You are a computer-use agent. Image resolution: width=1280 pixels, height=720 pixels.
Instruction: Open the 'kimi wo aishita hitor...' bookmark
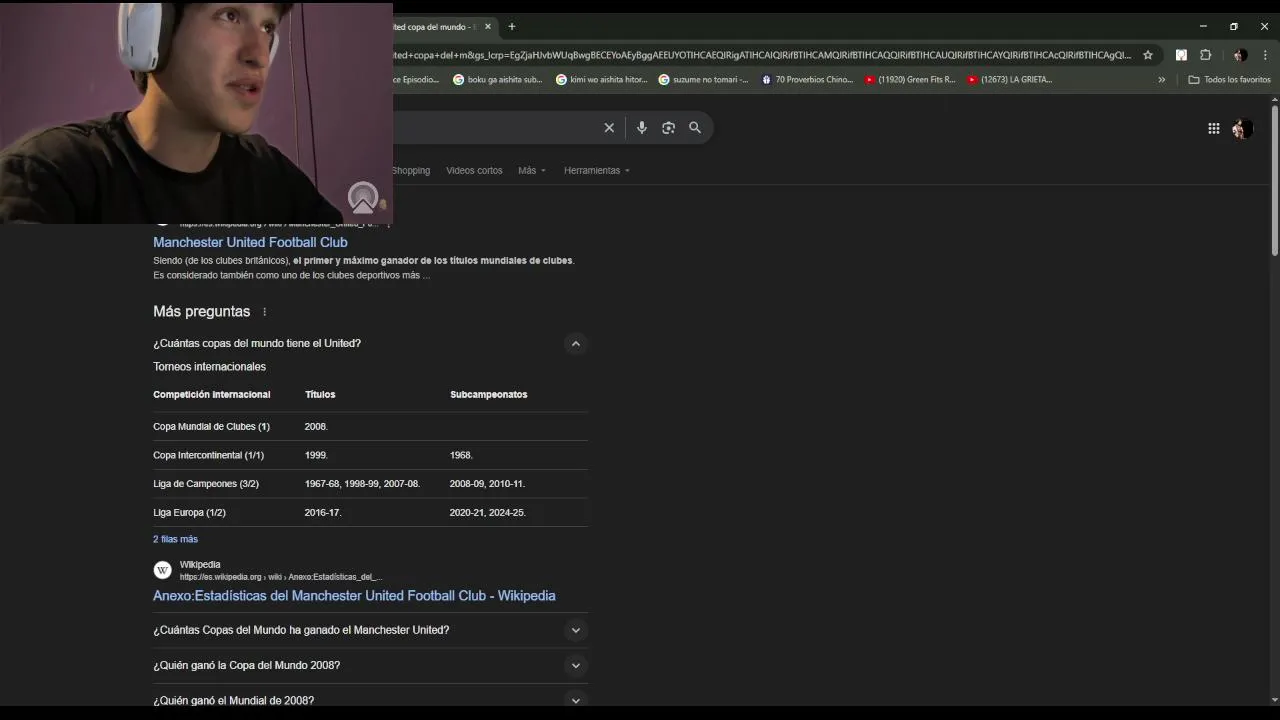(x=602, y=80)
